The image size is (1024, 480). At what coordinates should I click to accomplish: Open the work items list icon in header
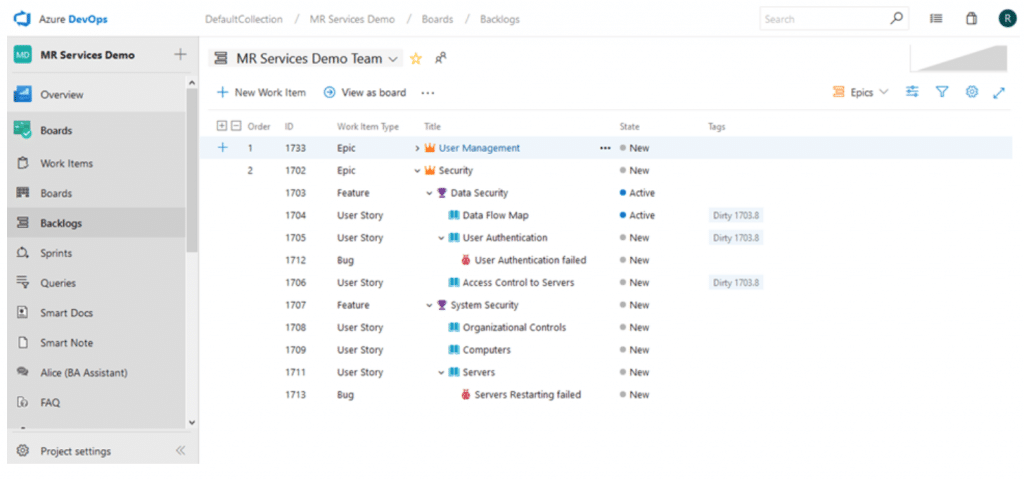point(936,19)
